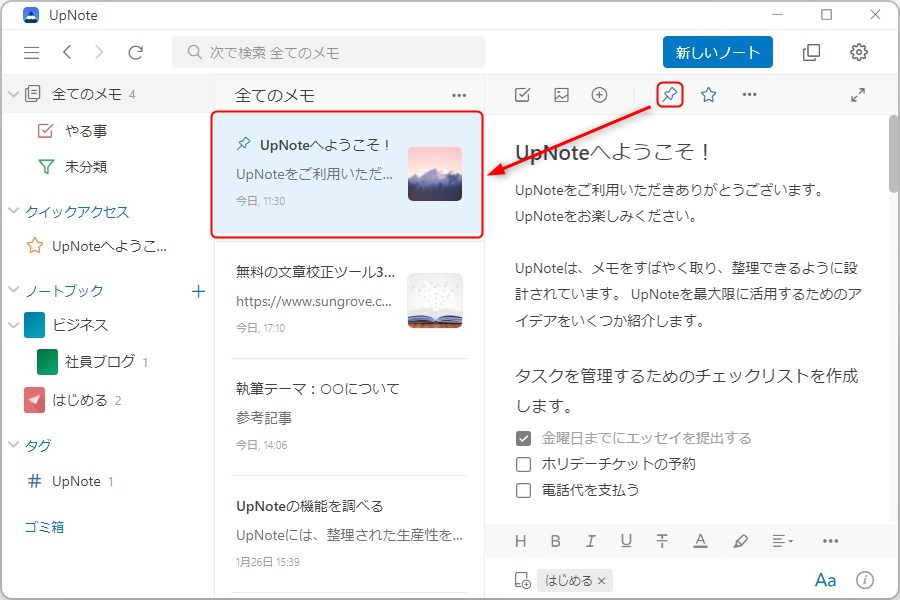Expand editor to focus mode arrows
The image size is (900, 600).
[858, 95]
